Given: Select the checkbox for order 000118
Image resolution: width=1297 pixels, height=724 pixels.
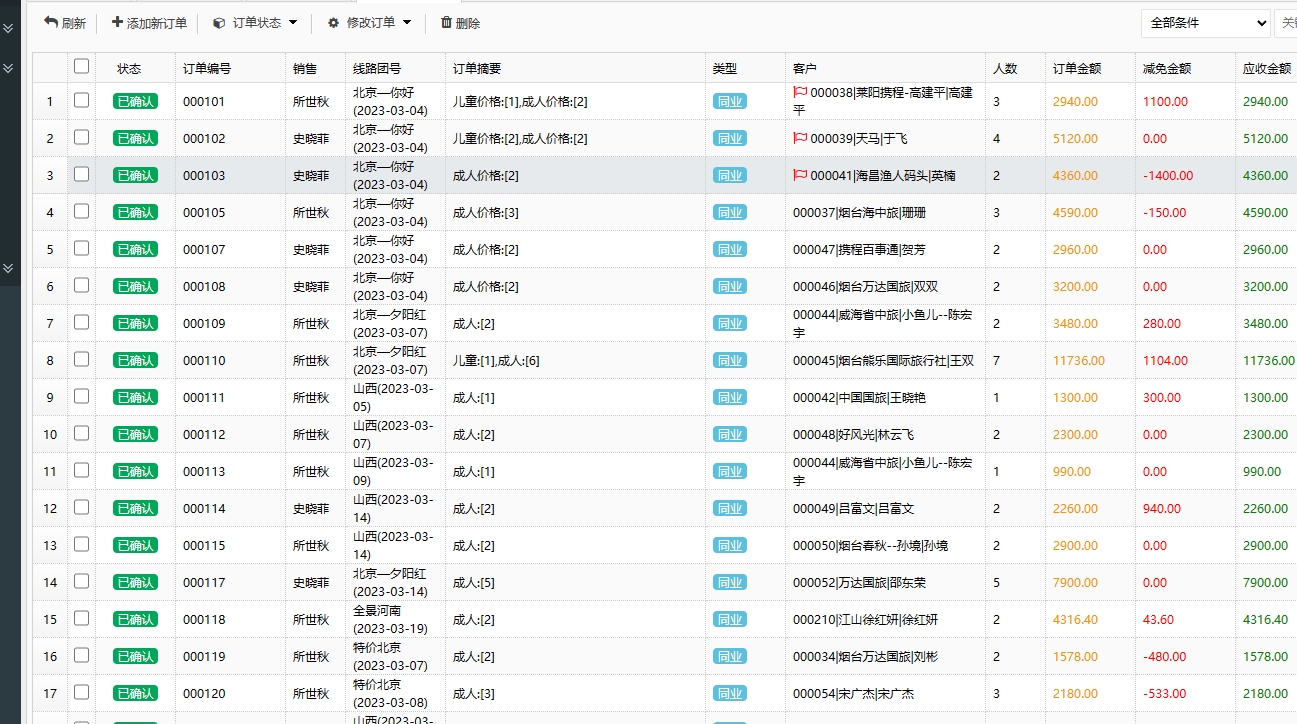Looking at the screenshot, I should [x=81, y=619].
